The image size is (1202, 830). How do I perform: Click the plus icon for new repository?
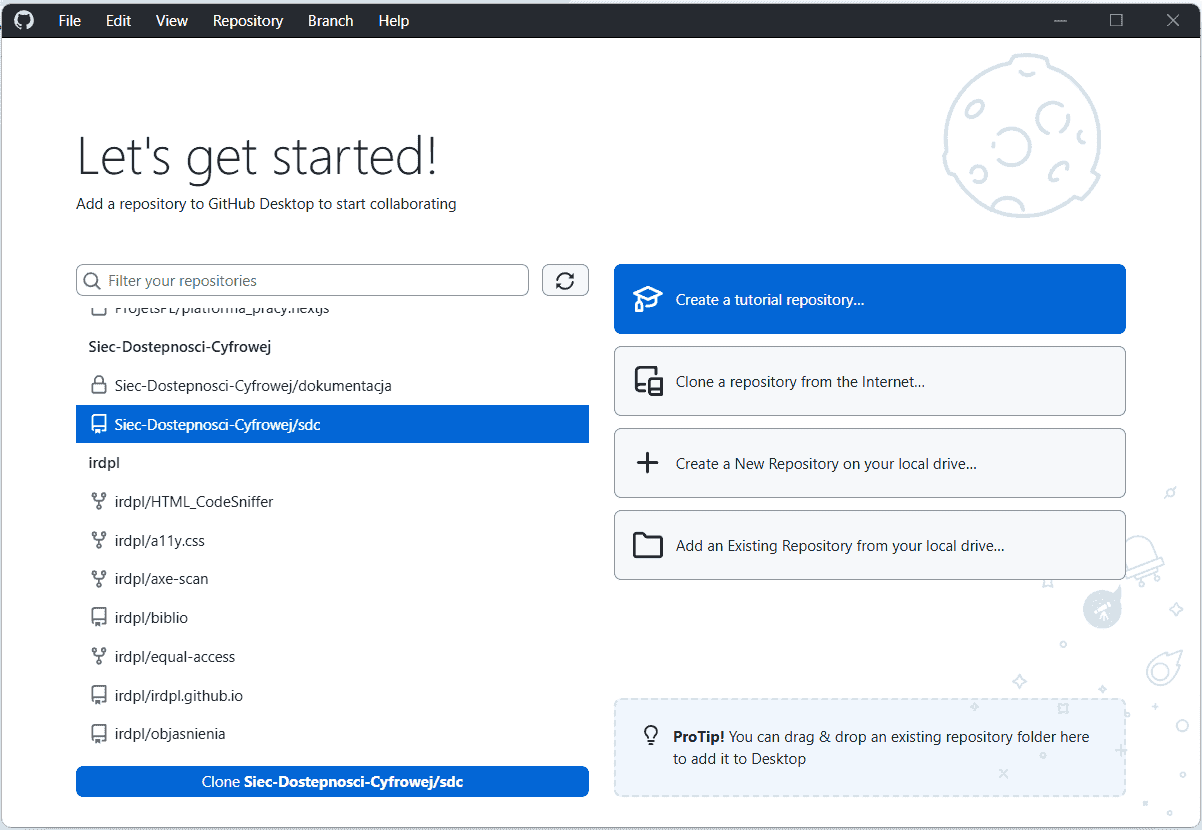point(648,463)
